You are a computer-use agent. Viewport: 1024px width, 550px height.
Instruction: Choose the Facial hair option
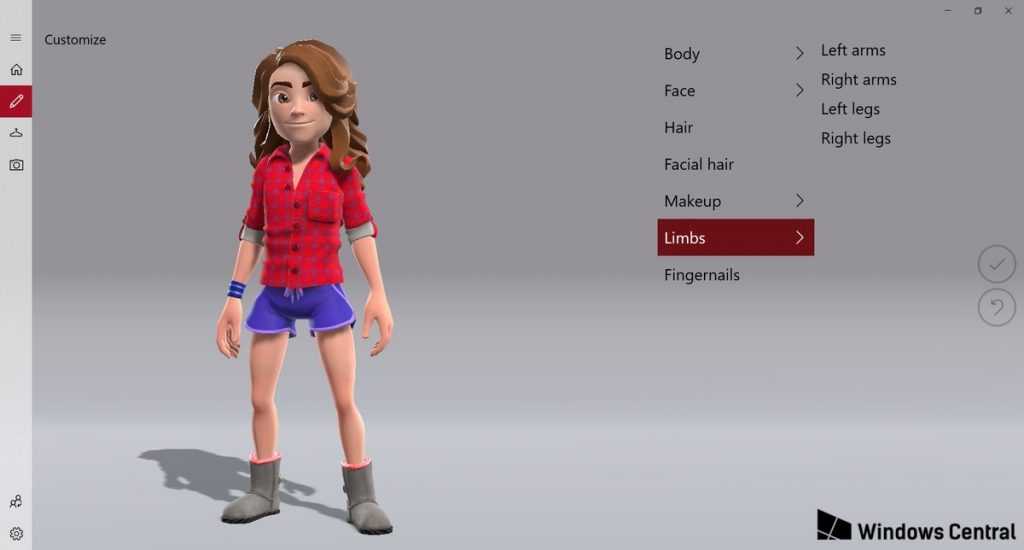point(699,164)
